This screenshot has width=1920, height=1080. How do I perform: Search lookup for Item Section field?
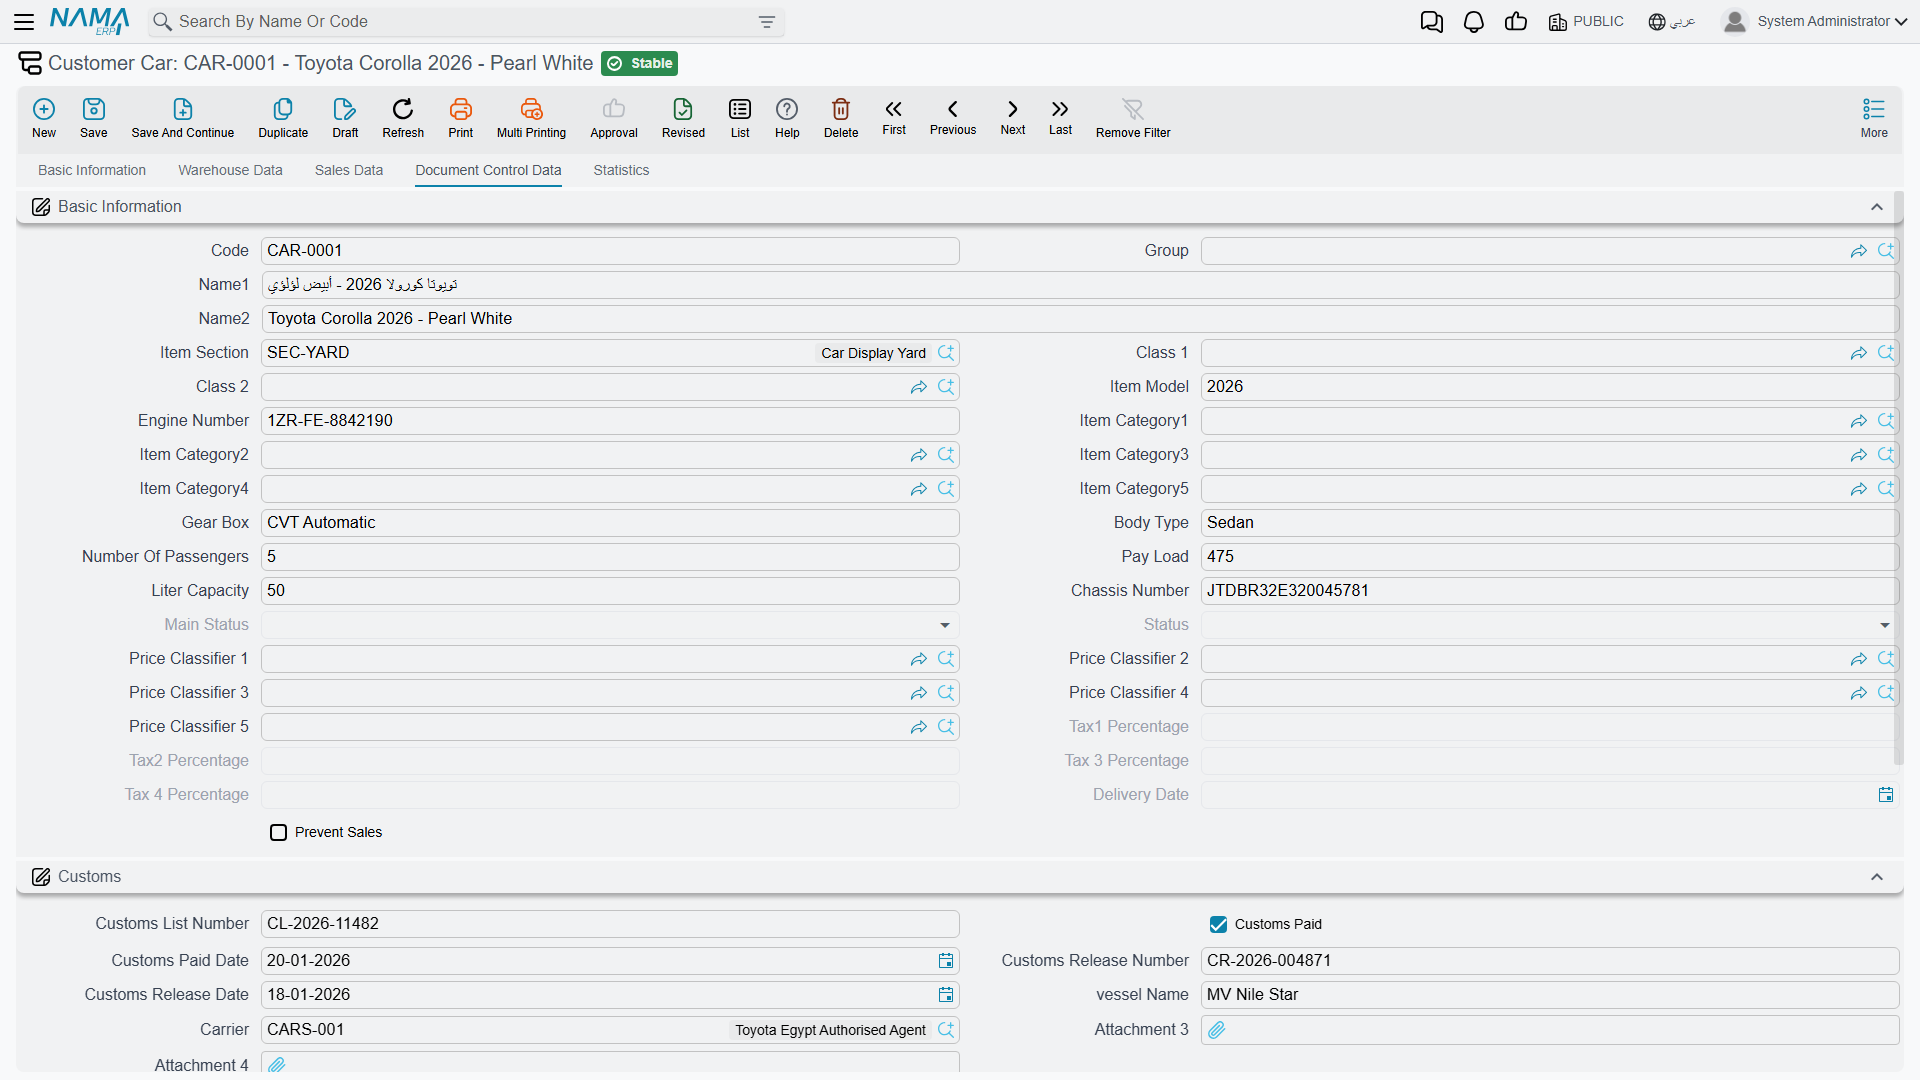click(946, 353)
